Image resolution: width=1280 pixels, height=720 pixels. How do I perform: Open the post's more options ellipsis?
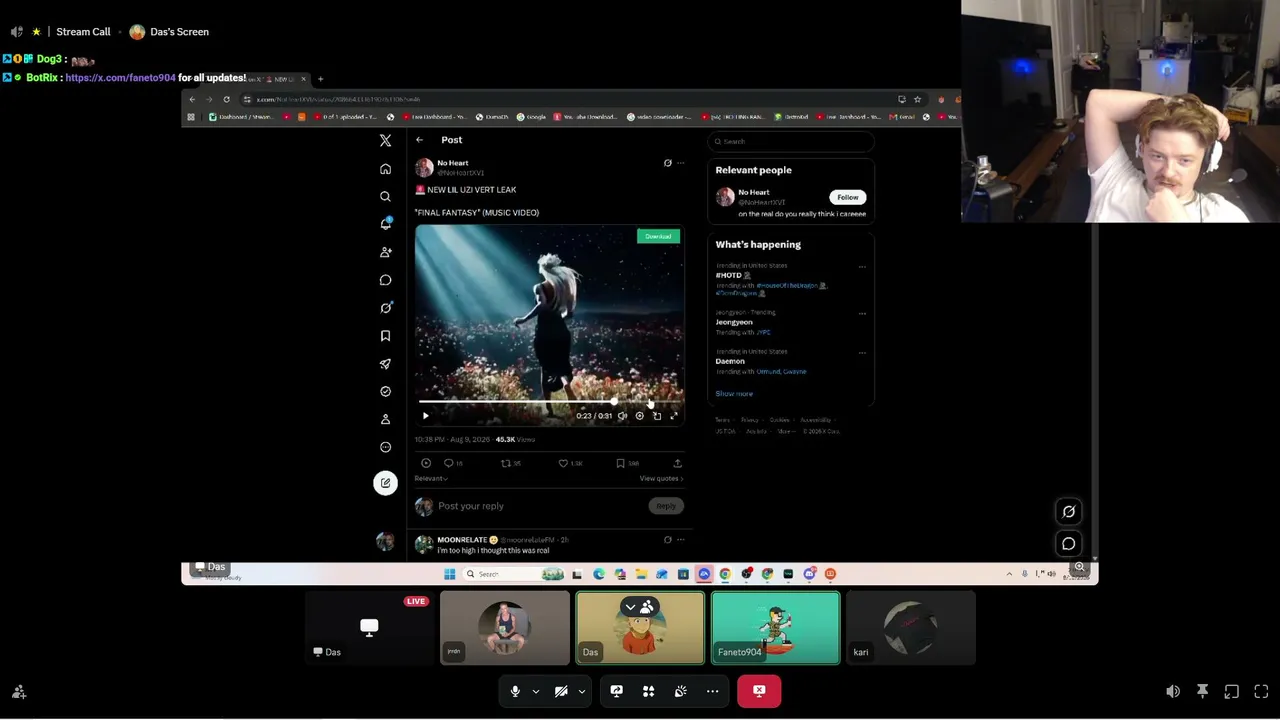[681, 163]
